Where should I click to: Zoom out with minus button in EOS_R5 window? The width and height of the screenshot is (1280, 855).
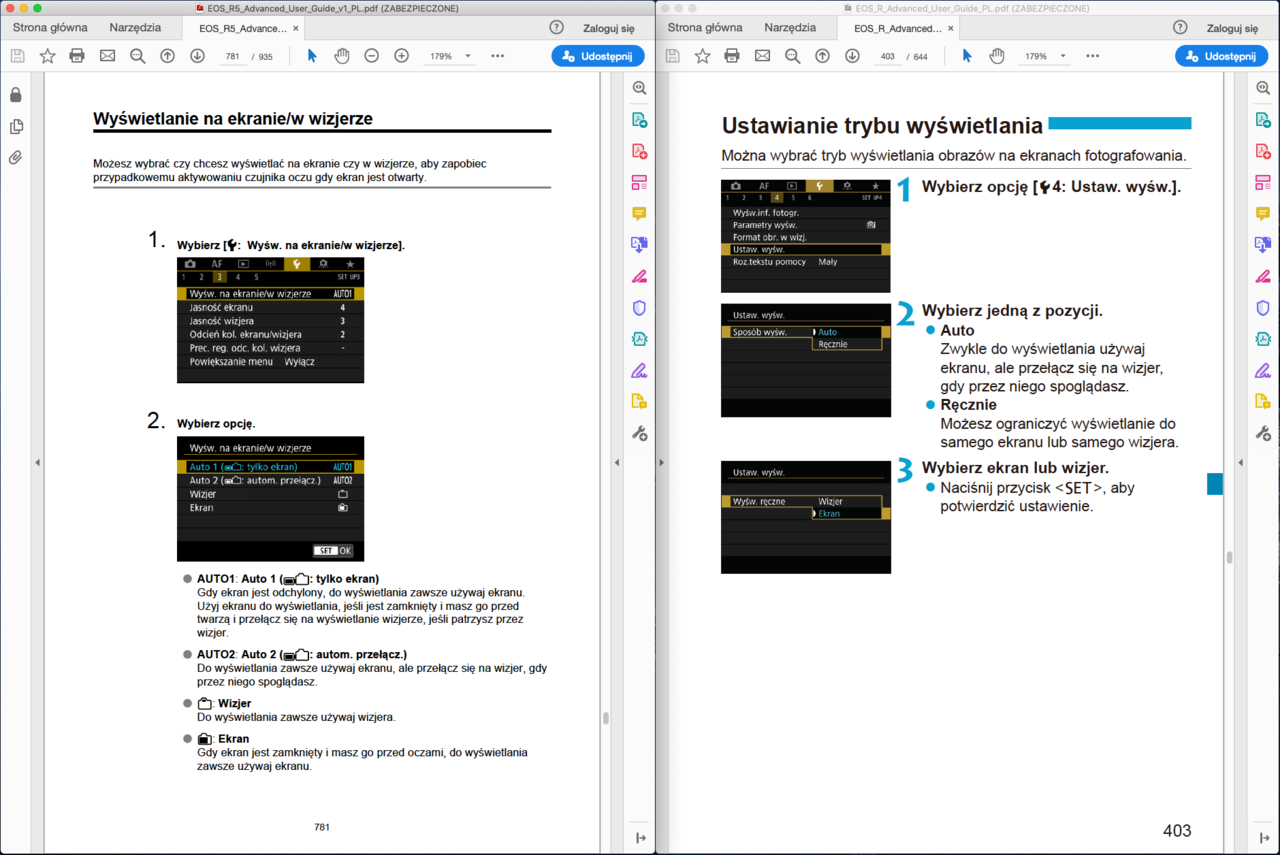pos(372,56)
